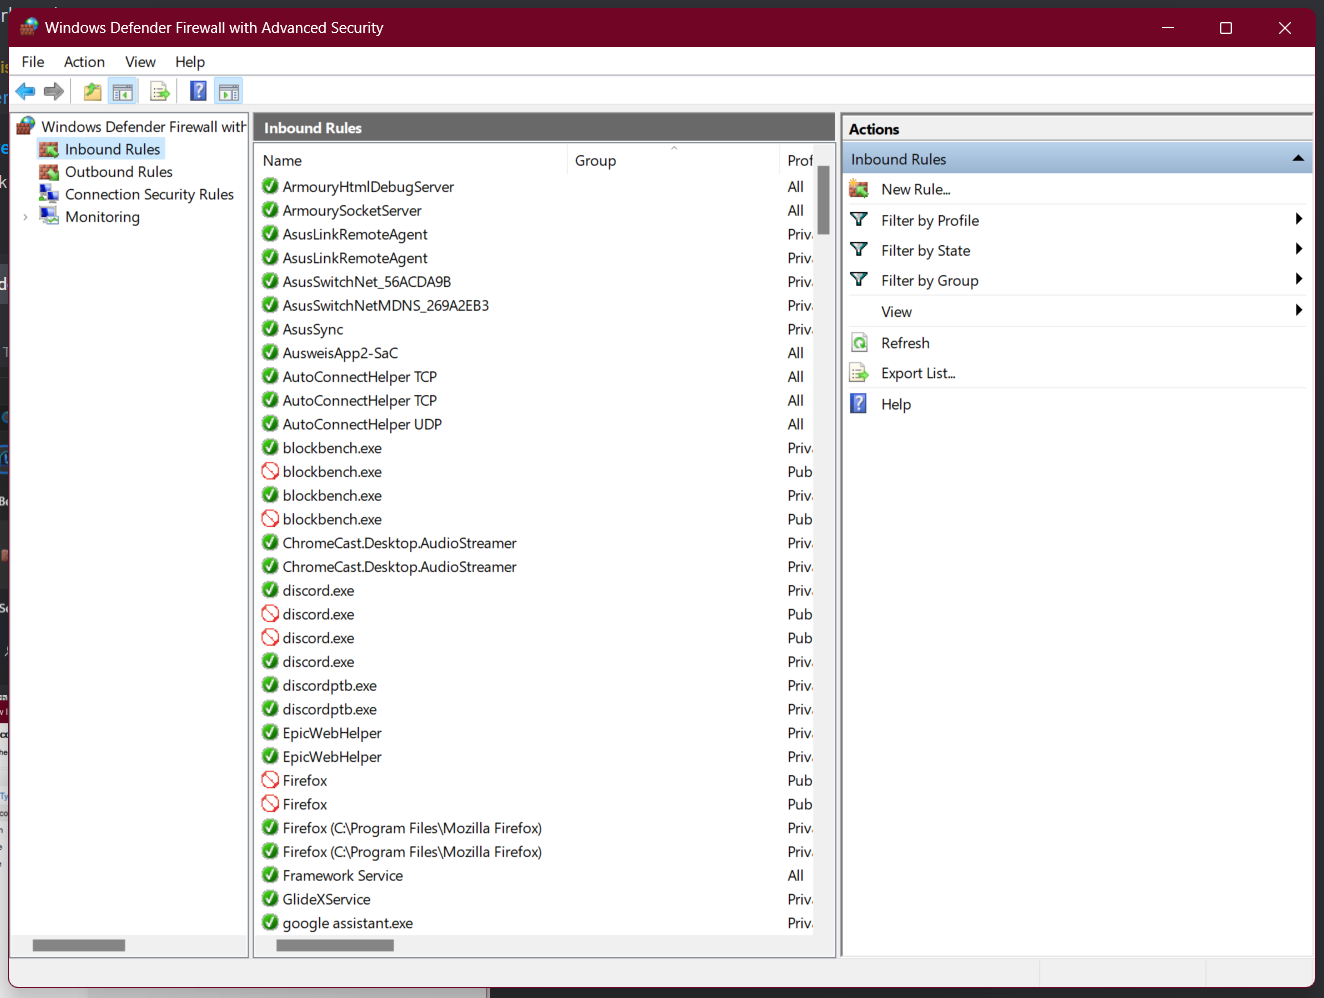The height and width of the screenshot is (998, 1324).
Task: Select Outbound Rules in the console tree
Action: click(118, 172)
